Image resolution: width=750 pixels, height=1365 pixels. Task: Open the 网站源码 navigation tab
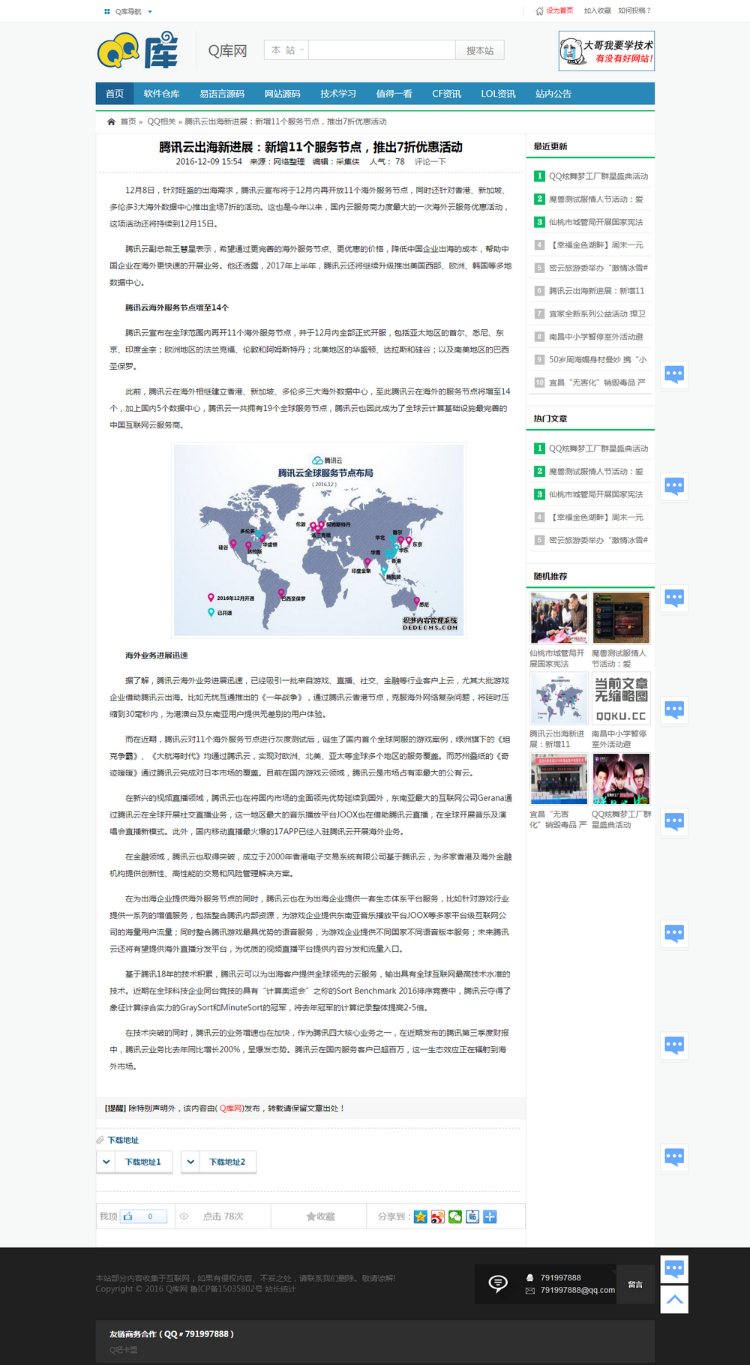(x=282, y=94)
